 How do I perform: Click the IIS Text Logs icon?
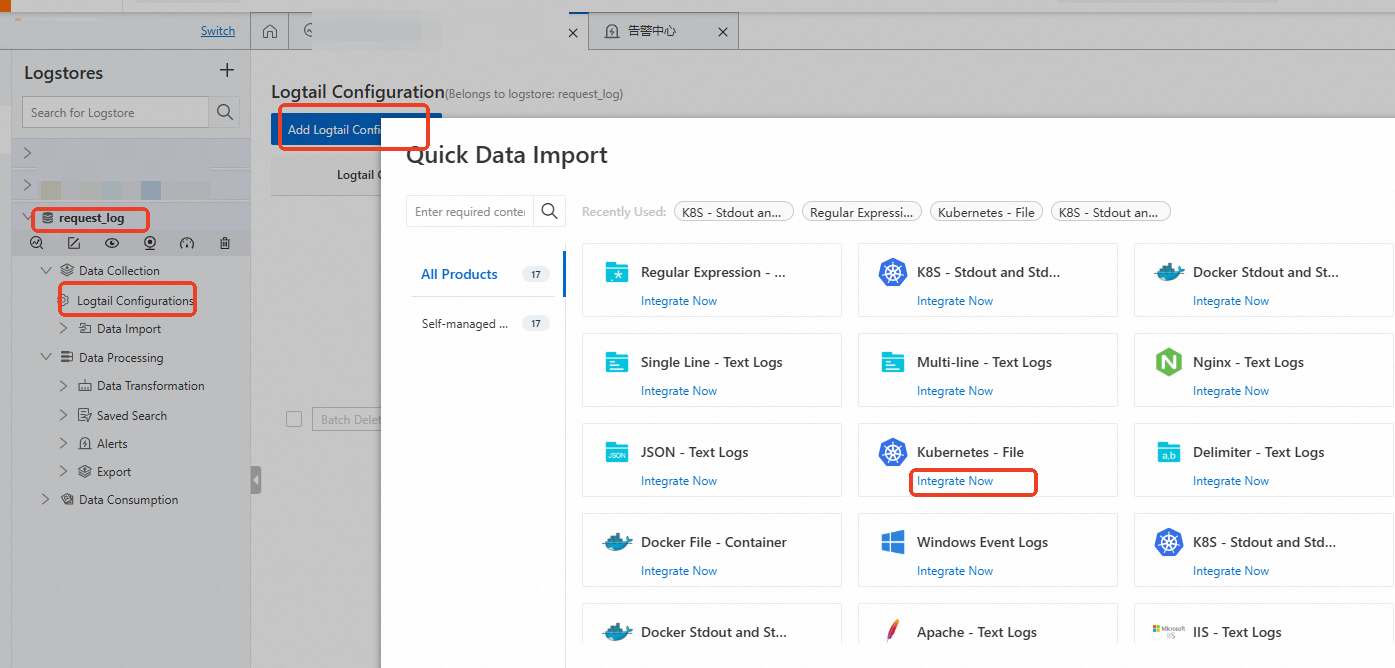1169,632
